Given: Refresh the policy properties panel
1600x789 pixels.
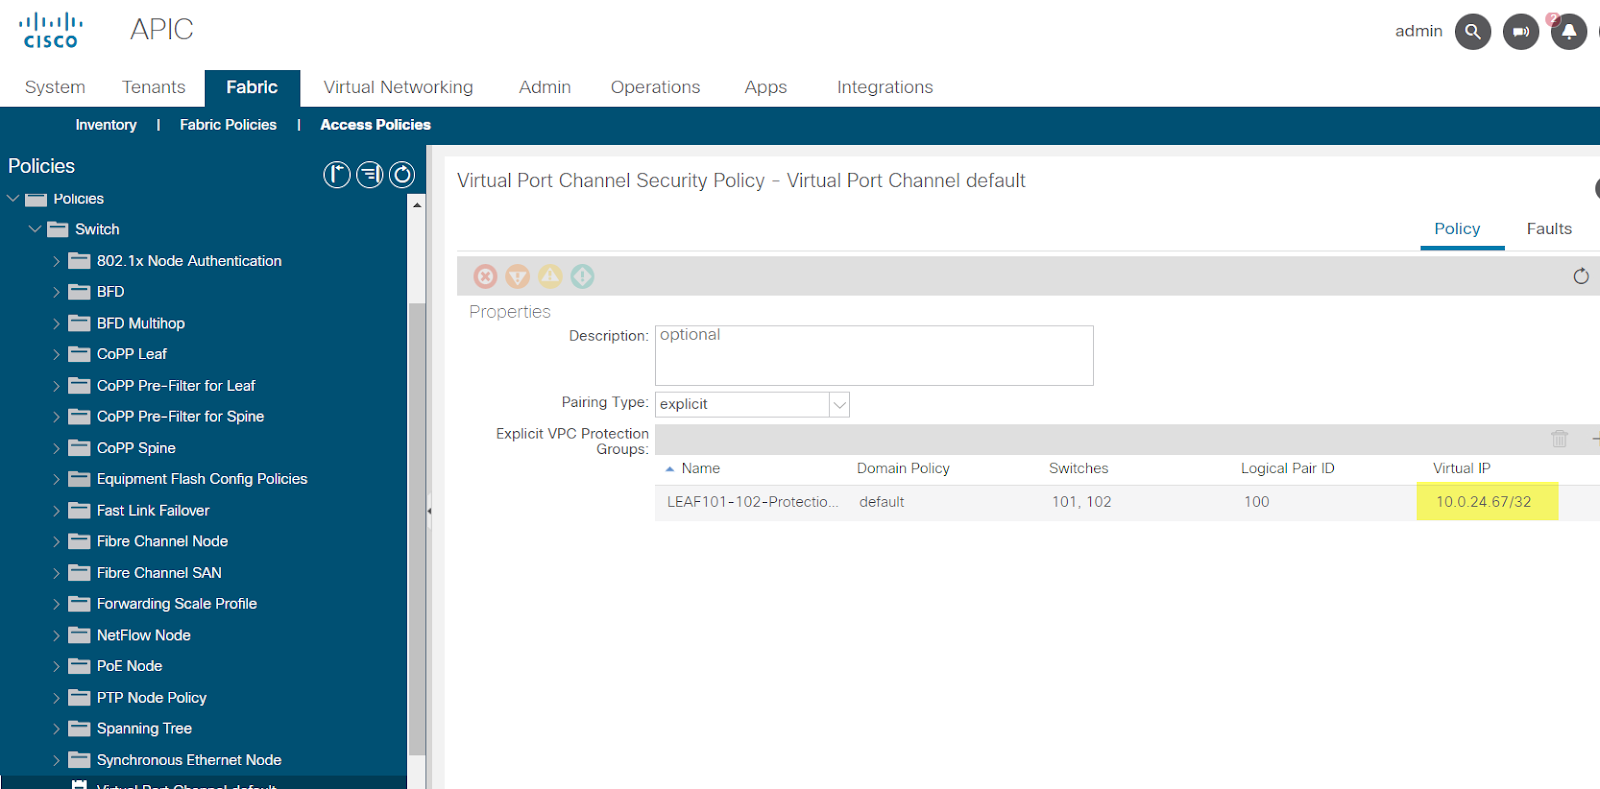Looking at the screenshot, I should 1581,276.
